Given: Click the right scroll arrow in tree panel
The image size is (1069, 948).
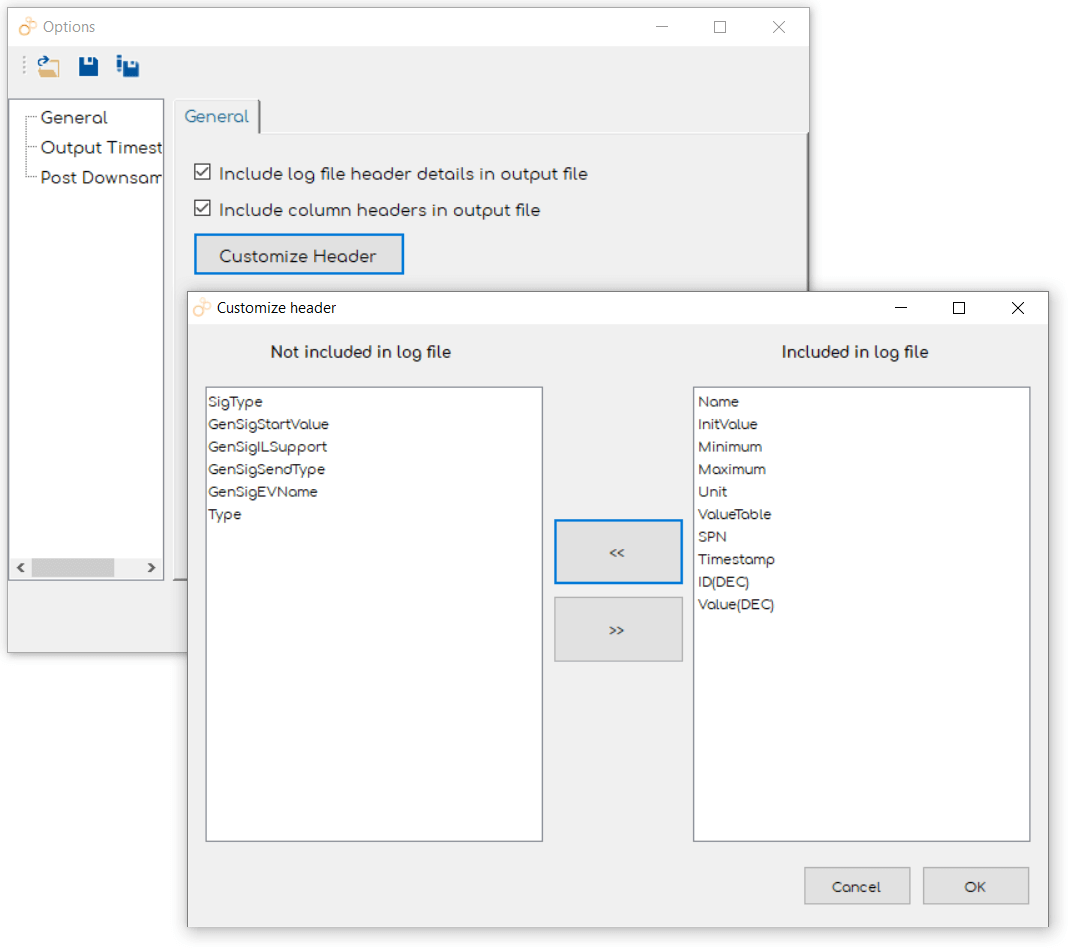Looking at the screenshot, I should point(151,568).
